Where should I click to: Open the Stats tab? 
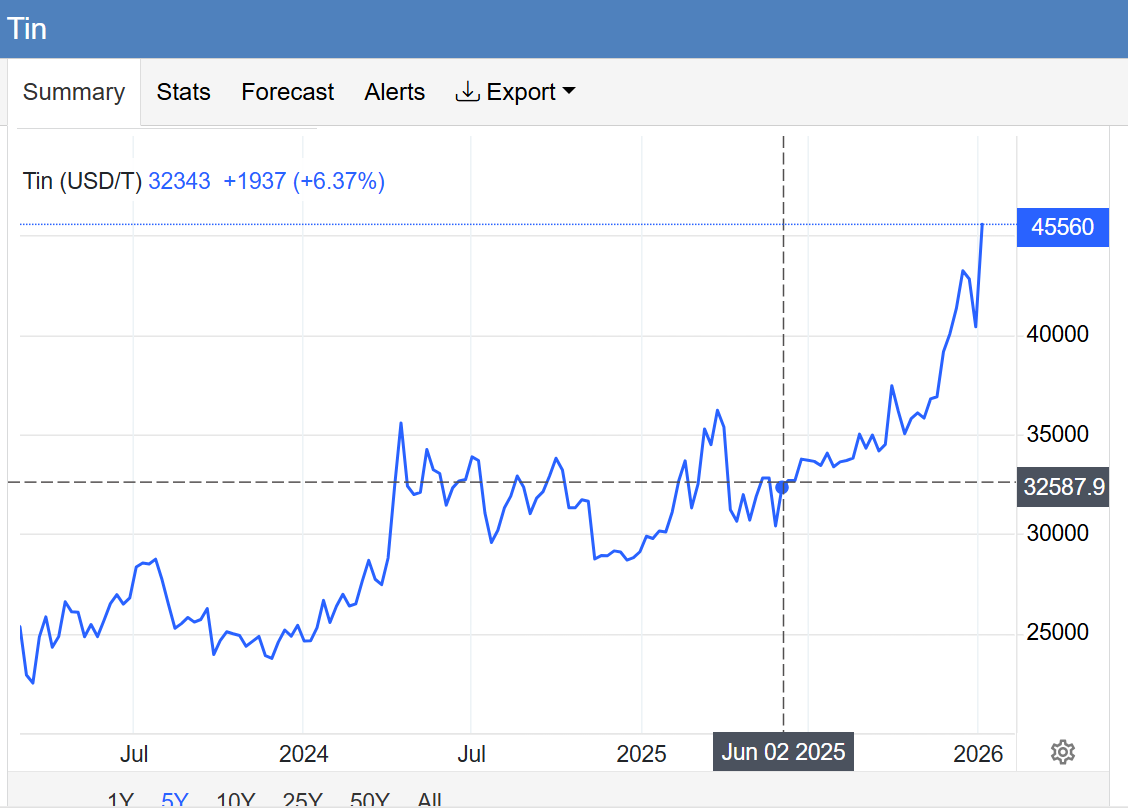[183, 92]
